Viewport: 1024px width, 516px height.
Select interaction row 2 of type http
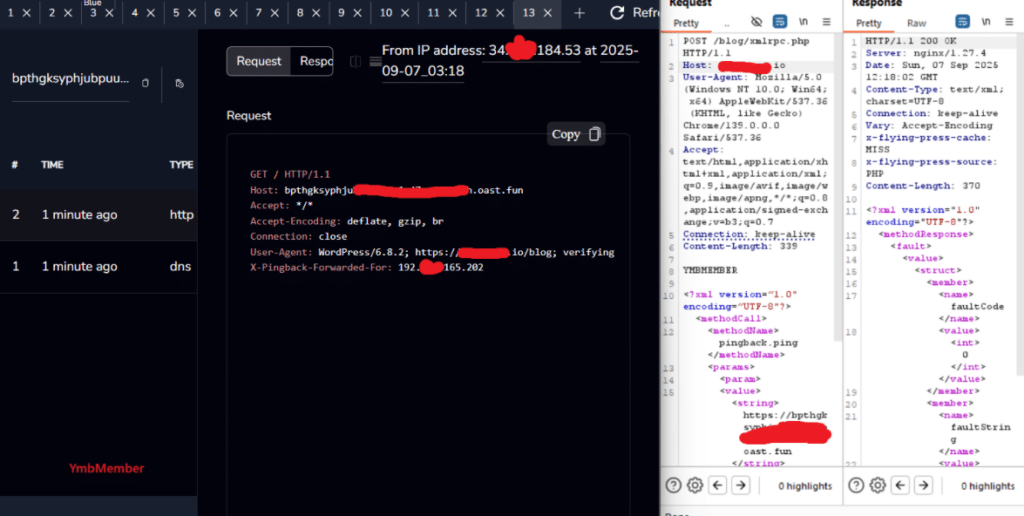point(99,215)
